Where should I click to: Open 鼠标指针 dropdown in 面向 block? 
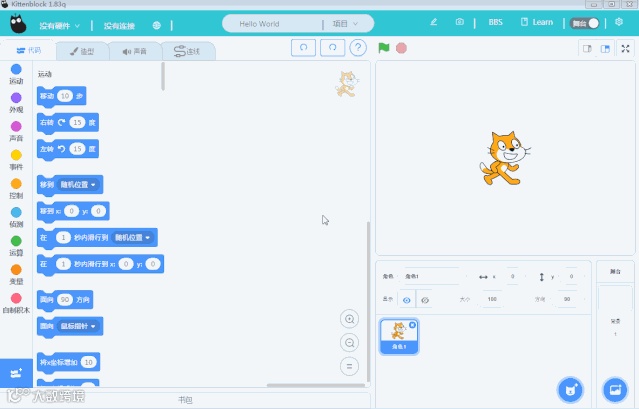pyautogui.click(x=78, y=326)
